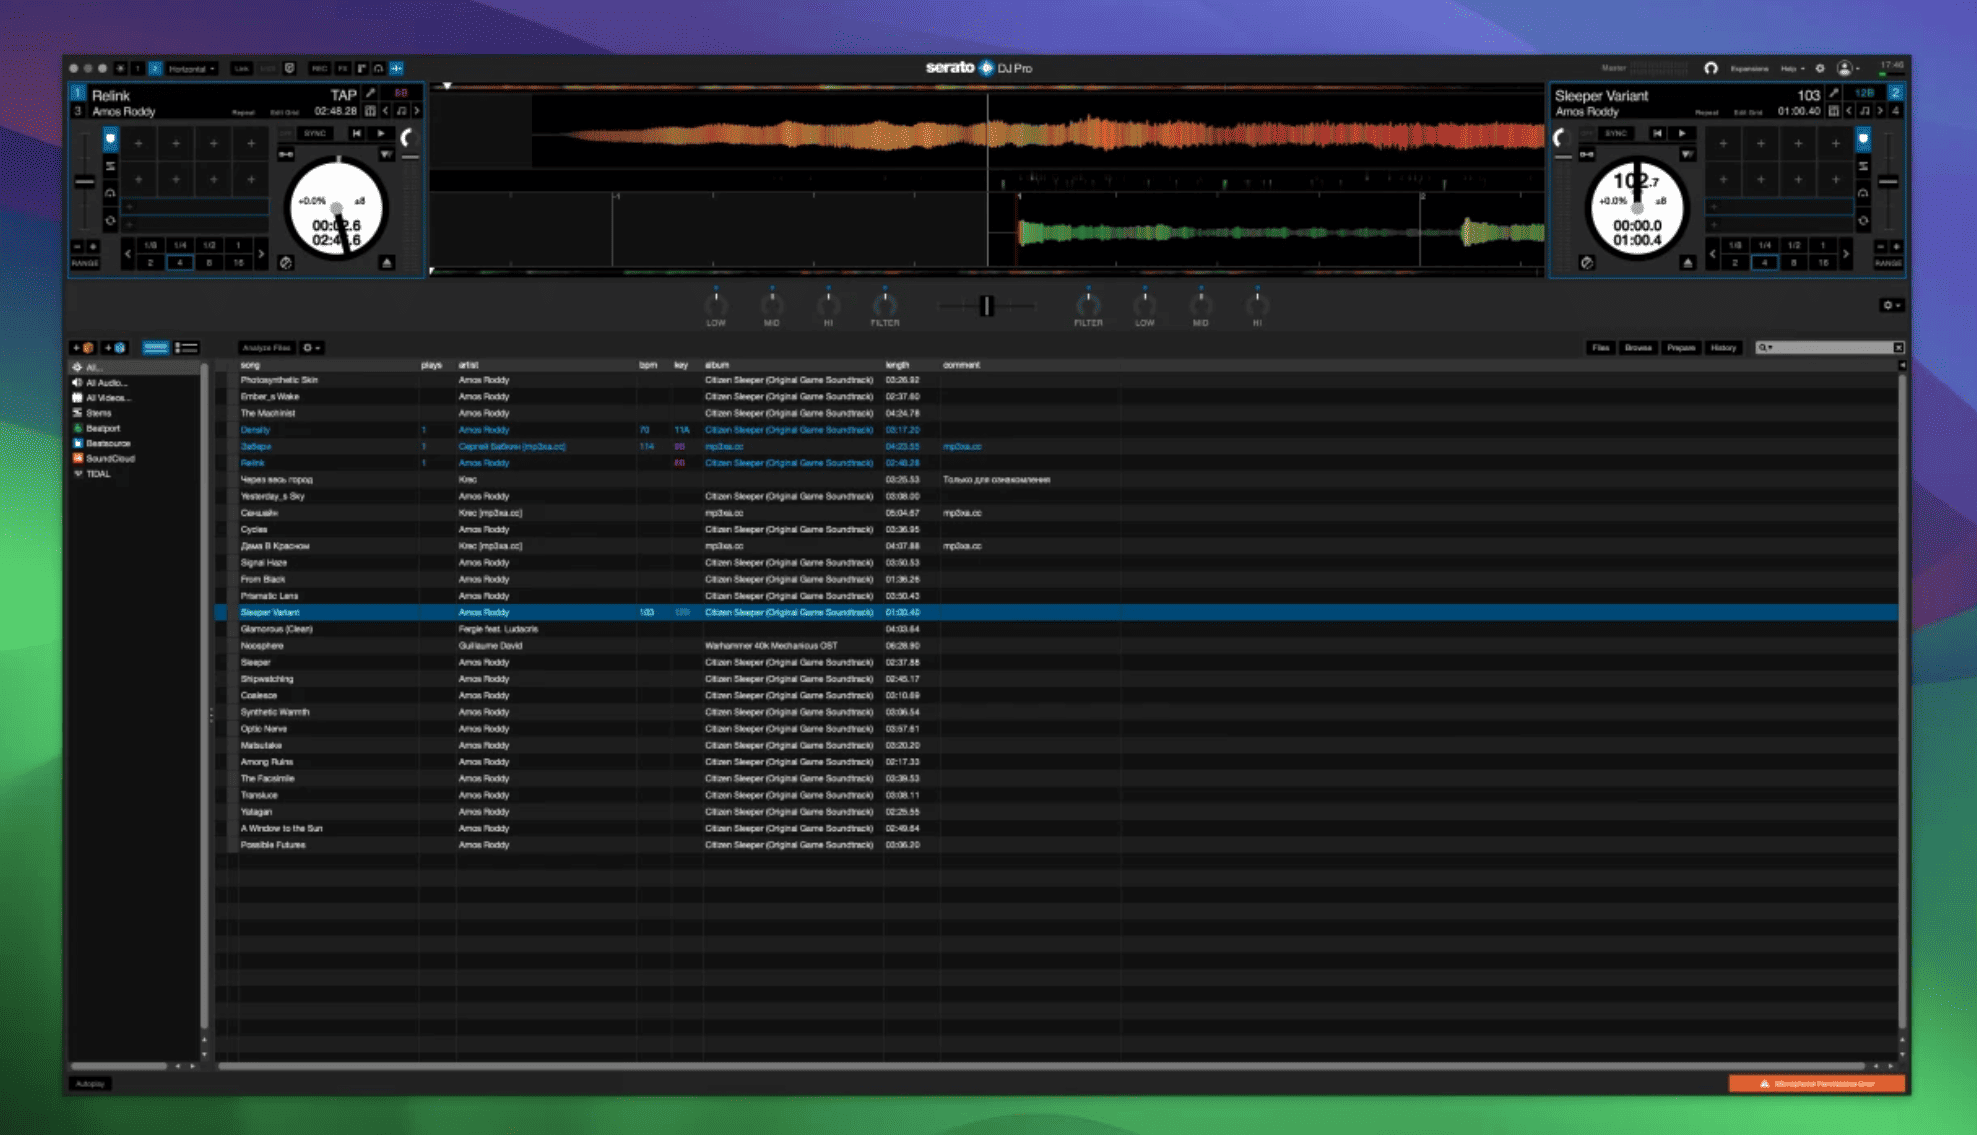Click the TAP tempo button on Relink deck
The width and height of the screenshot is (1977, 1135).
pos(343,95)
